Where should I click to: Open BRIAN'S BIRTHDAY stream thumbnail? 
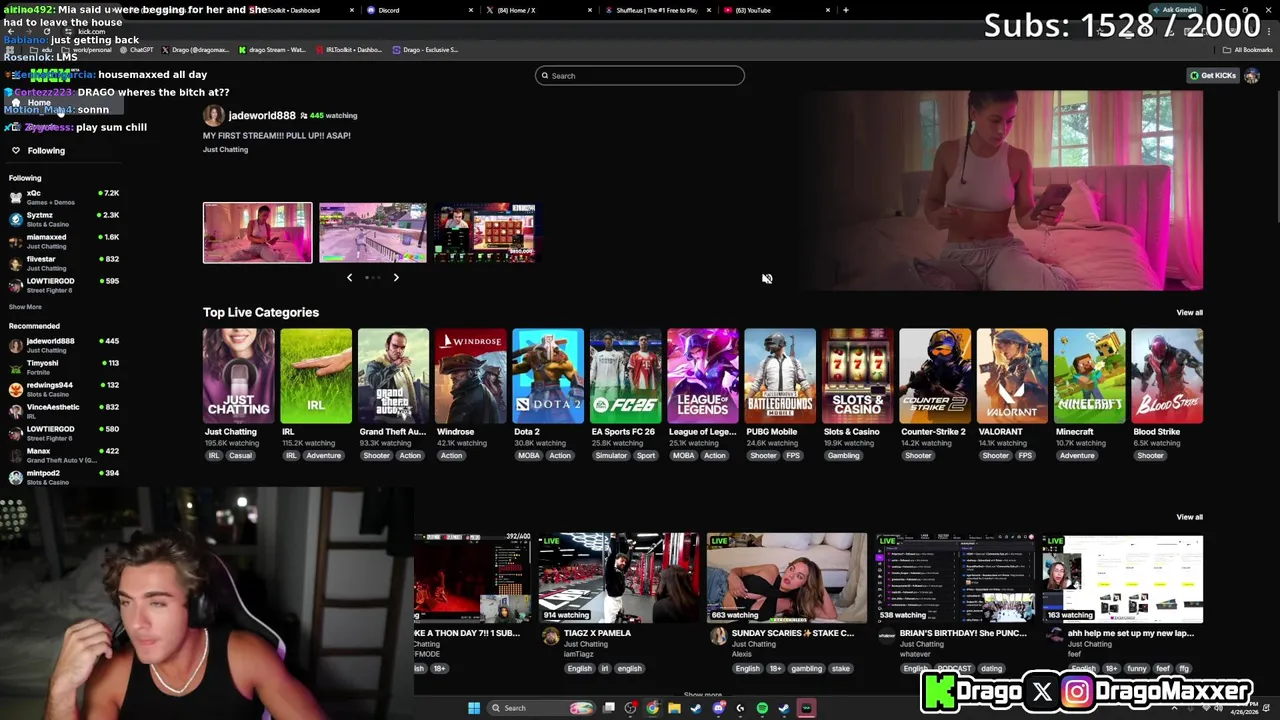click(x=955, y=578)
